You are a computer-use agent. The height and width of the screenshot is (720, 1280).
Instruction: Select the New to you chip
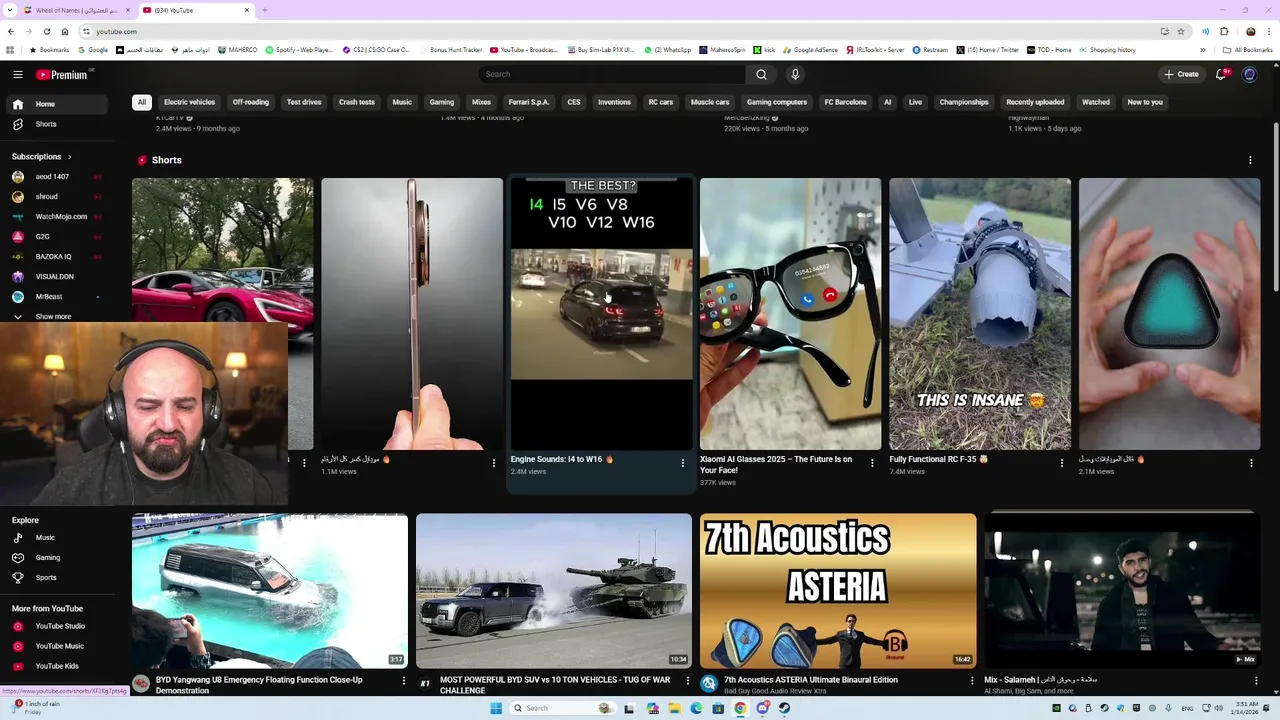[x=1145, y=102]
